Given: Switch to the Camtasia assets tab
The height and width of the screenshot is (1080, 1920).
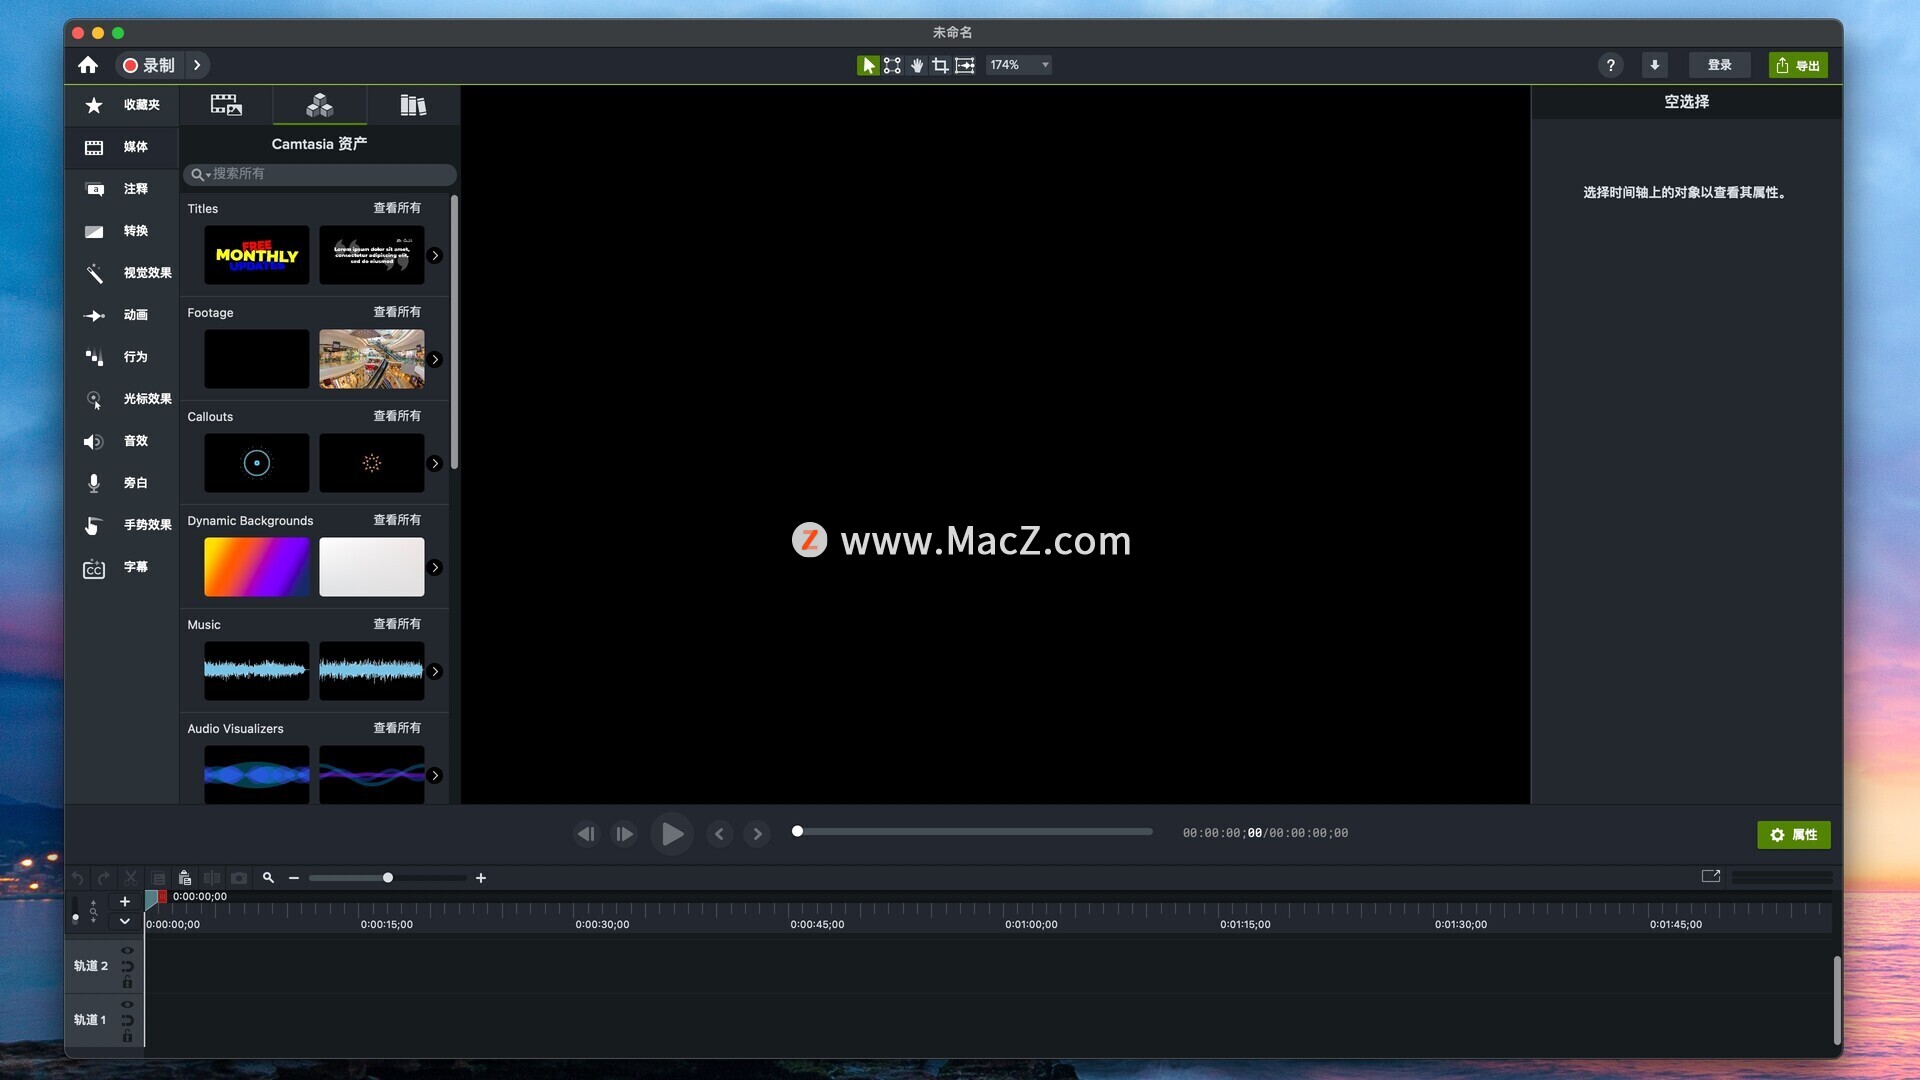Looking at the screenshot, I should pyautogui.click(x=320, y=105).
